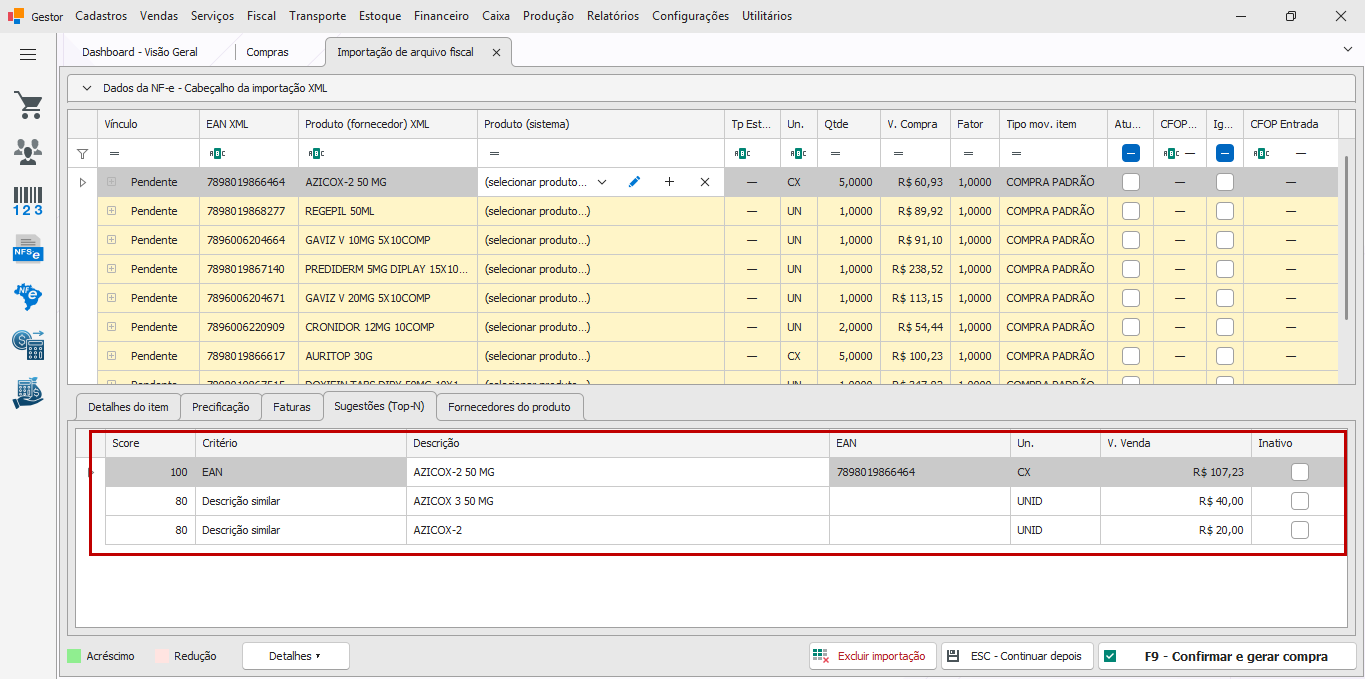Screen dimensions: 1365x679
Task: Toggle Inativo checkbox for the EAN suggestion row
Action: (x=1299, y=472)
